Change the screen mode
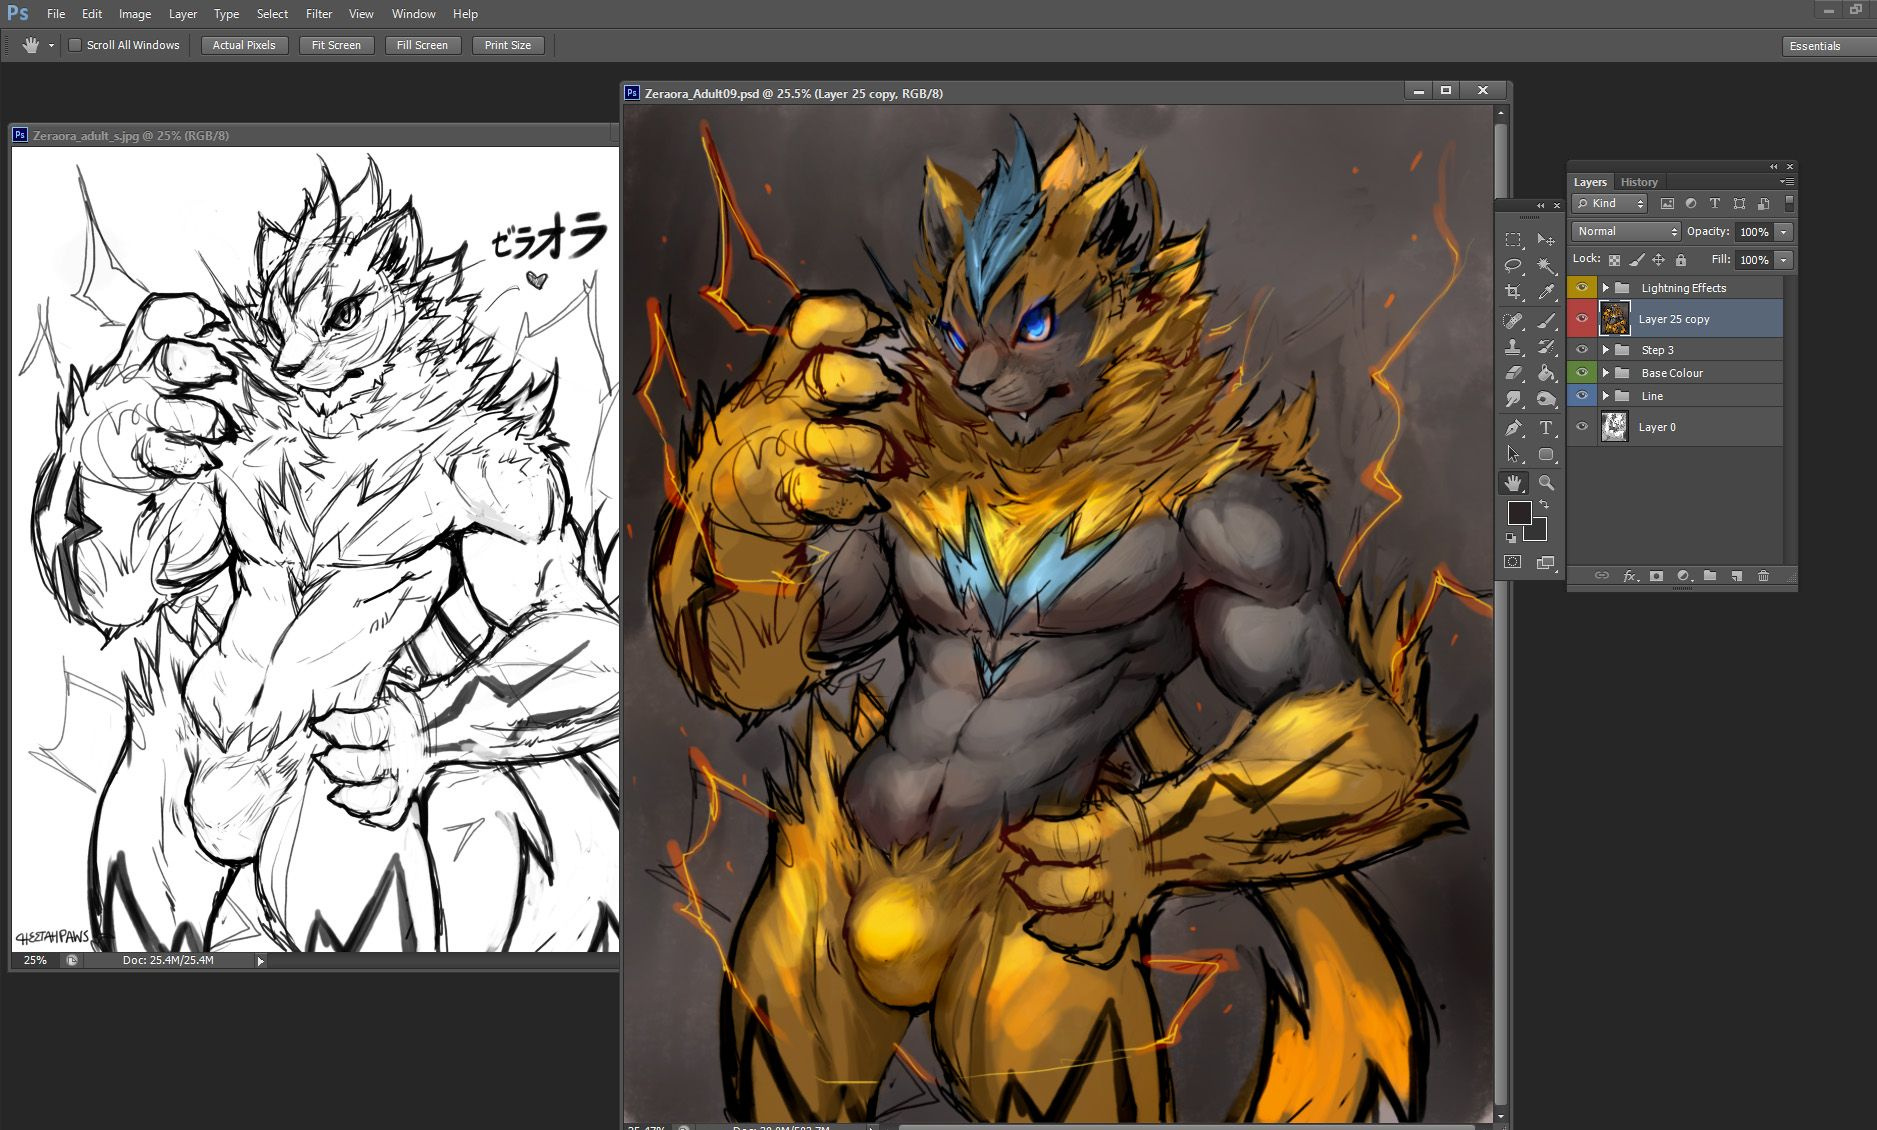1877x1130 pixels. click(x=1546, y=562)
